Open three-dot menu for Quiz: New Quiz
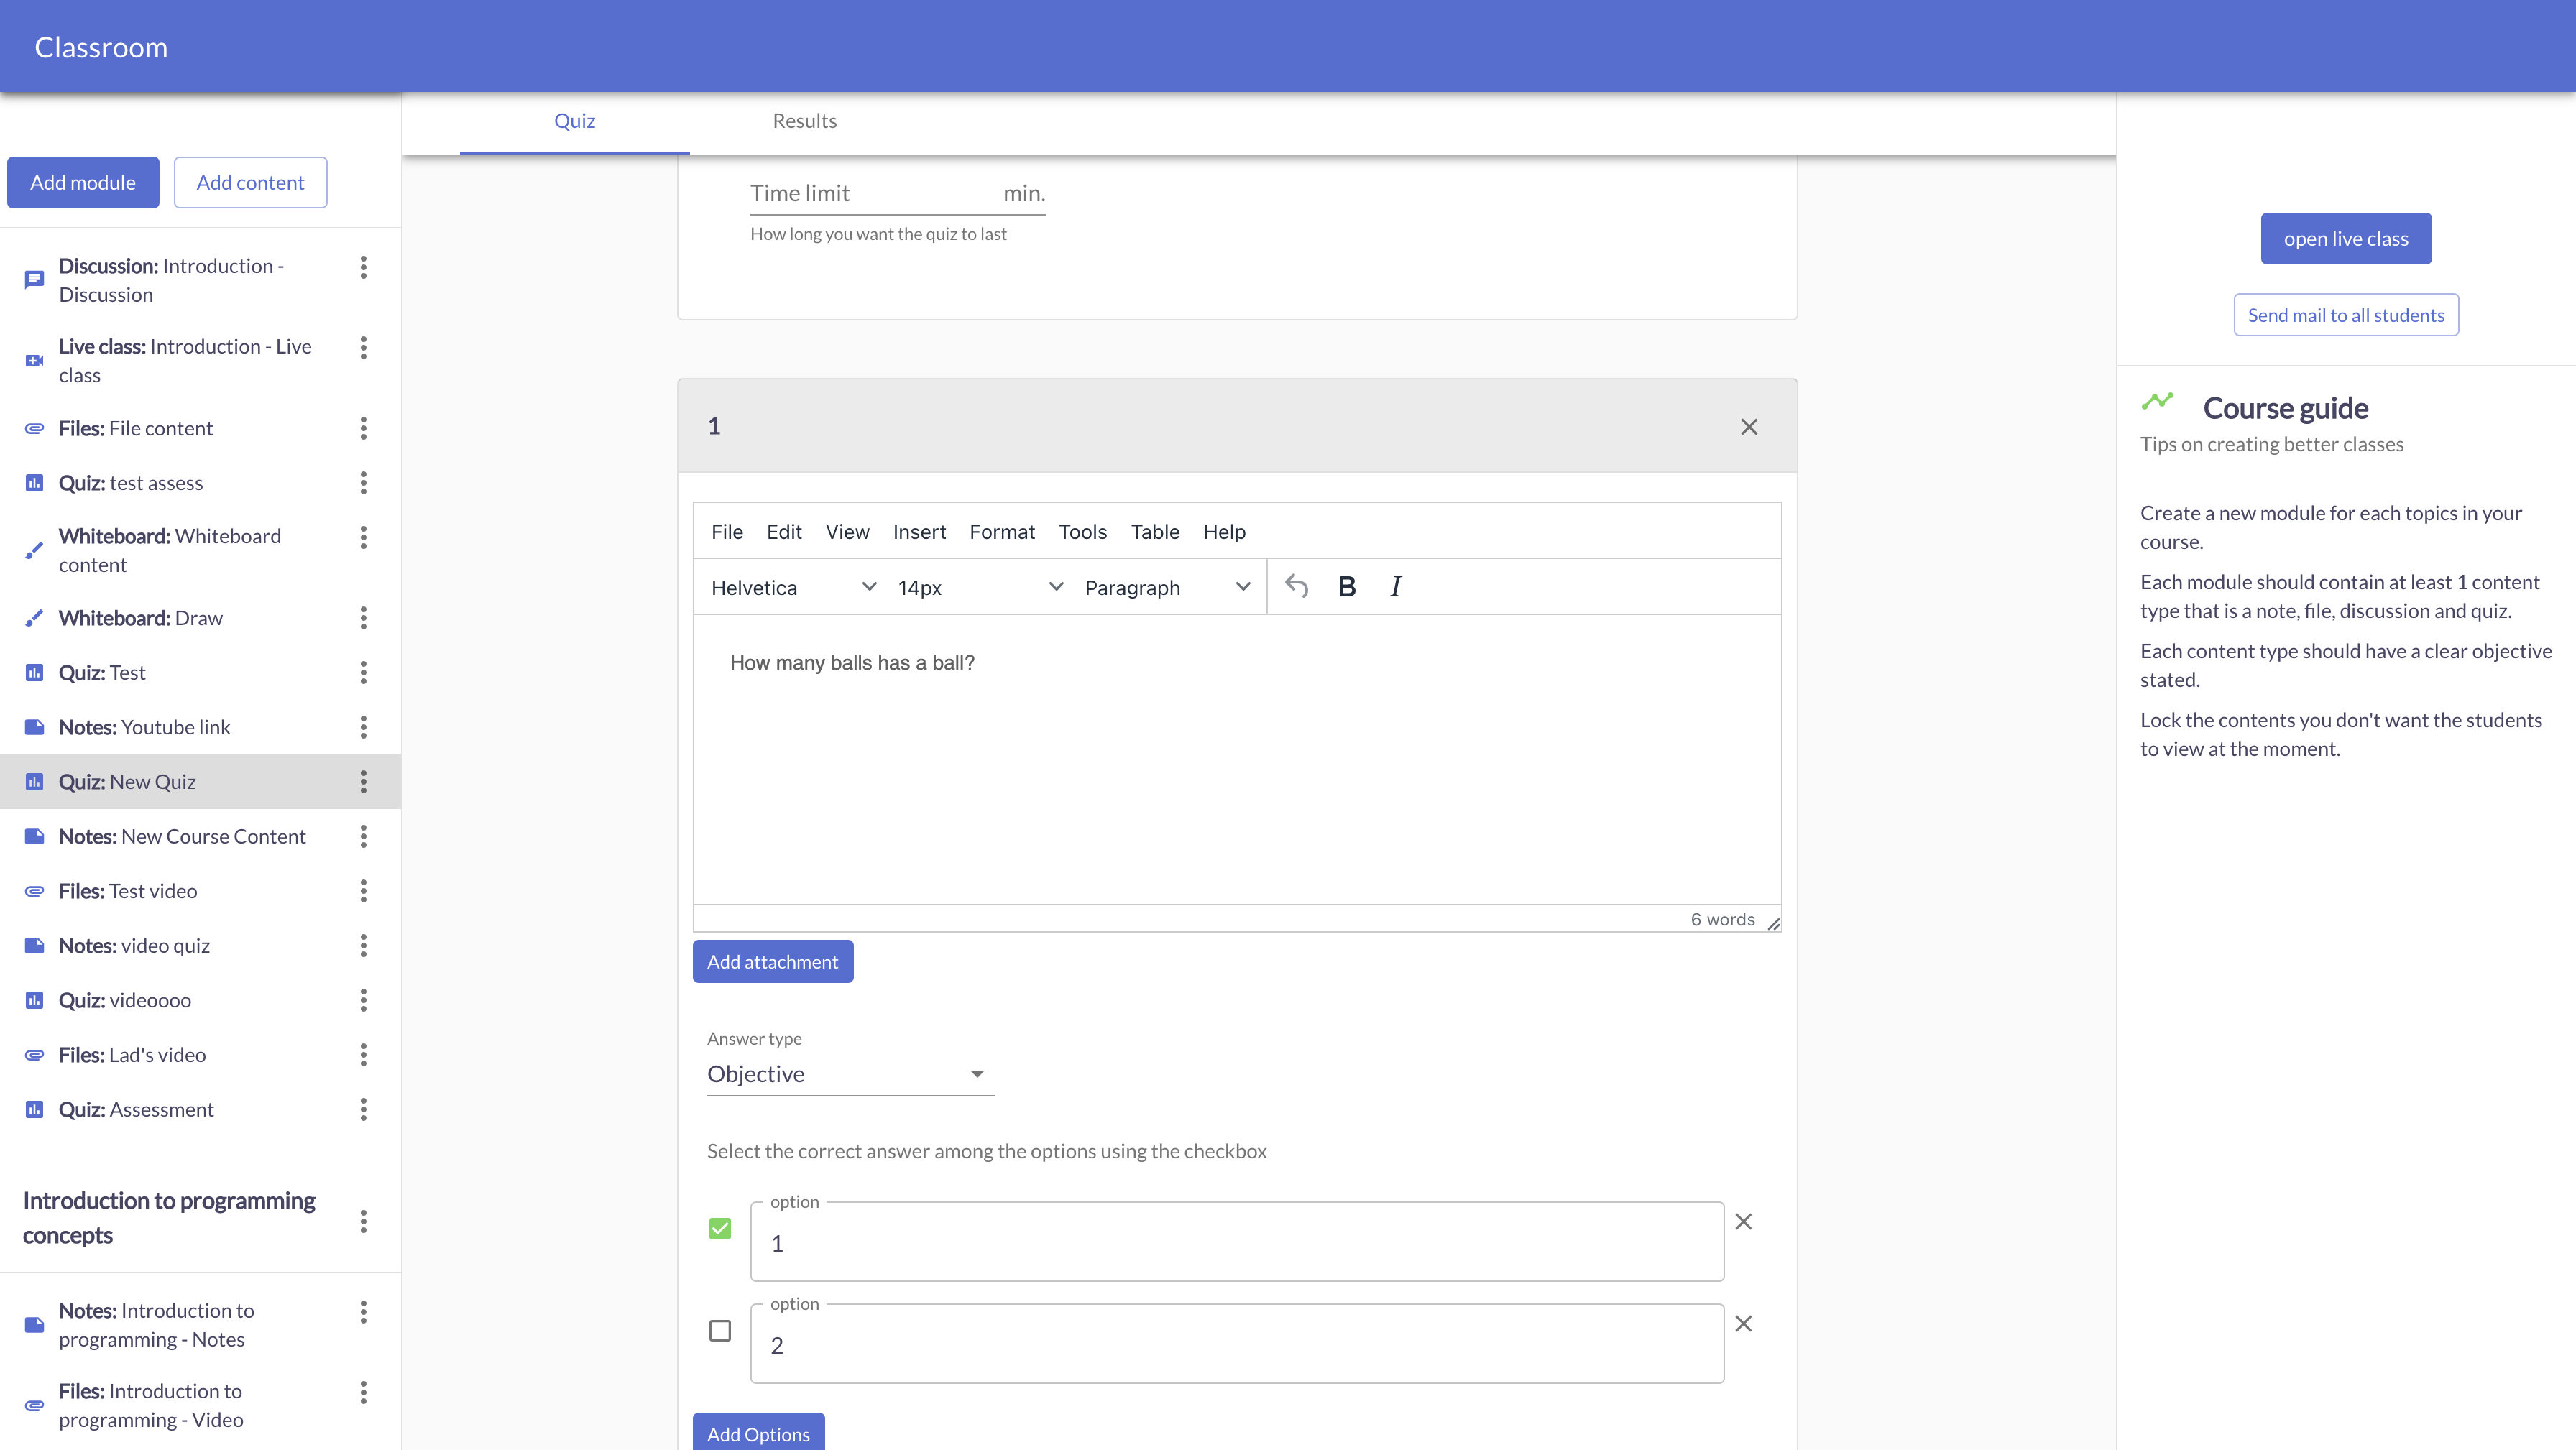The image size is (2576, 1450). click(363, 782)
